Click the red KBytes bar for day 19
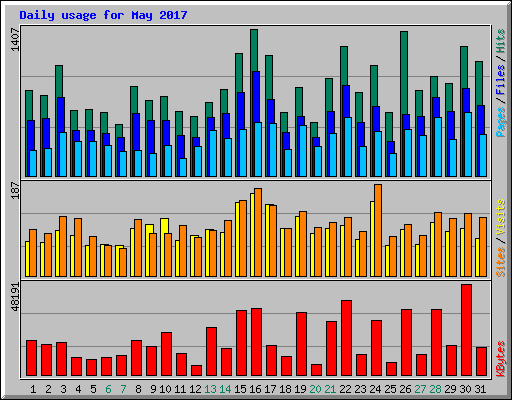The image size is (512, 400). pyautogui.click(x=301, y=344)
